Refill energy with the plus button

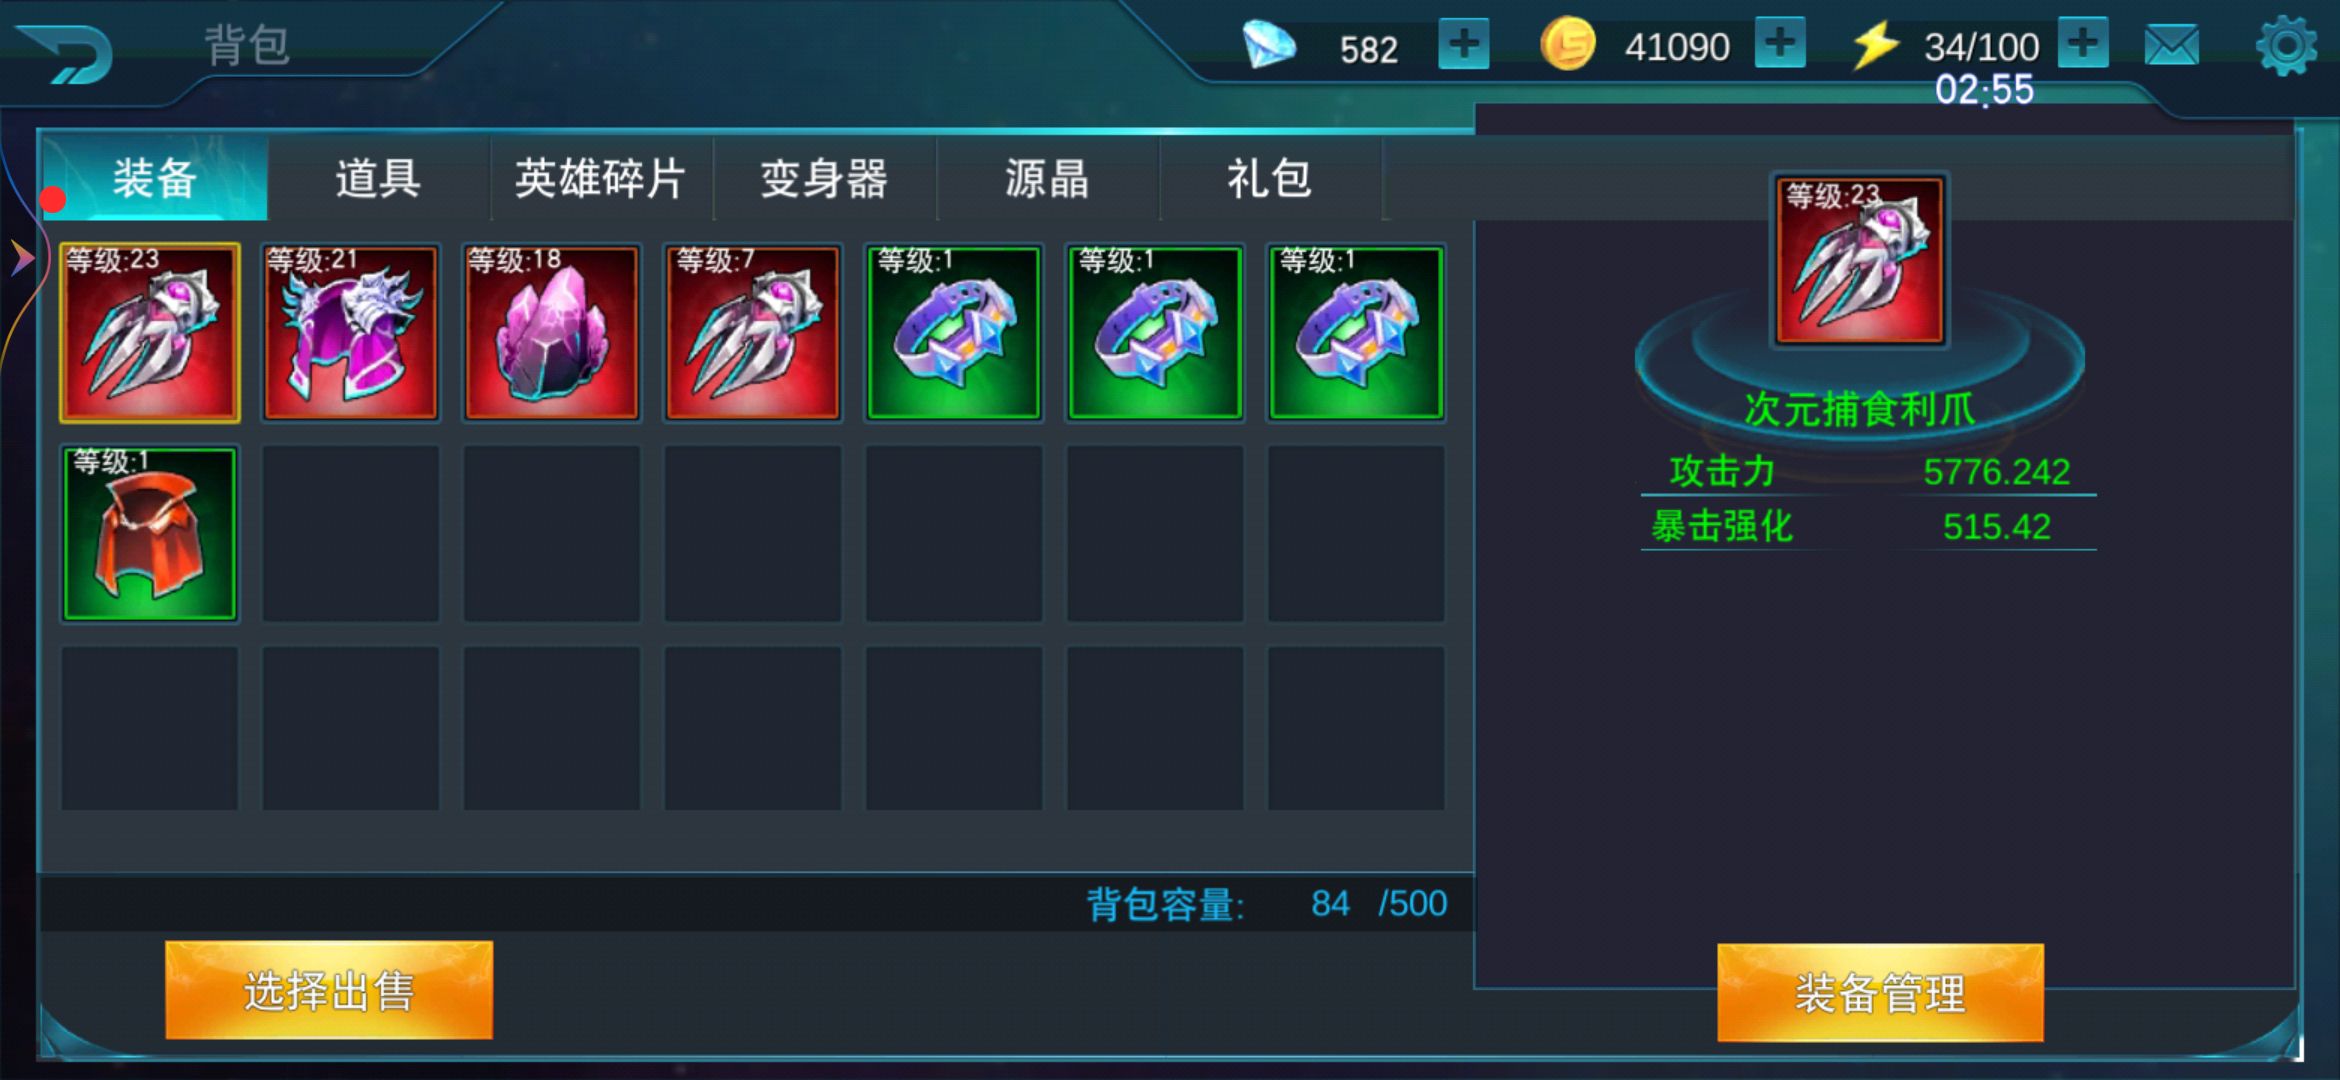click(2083, 43)
